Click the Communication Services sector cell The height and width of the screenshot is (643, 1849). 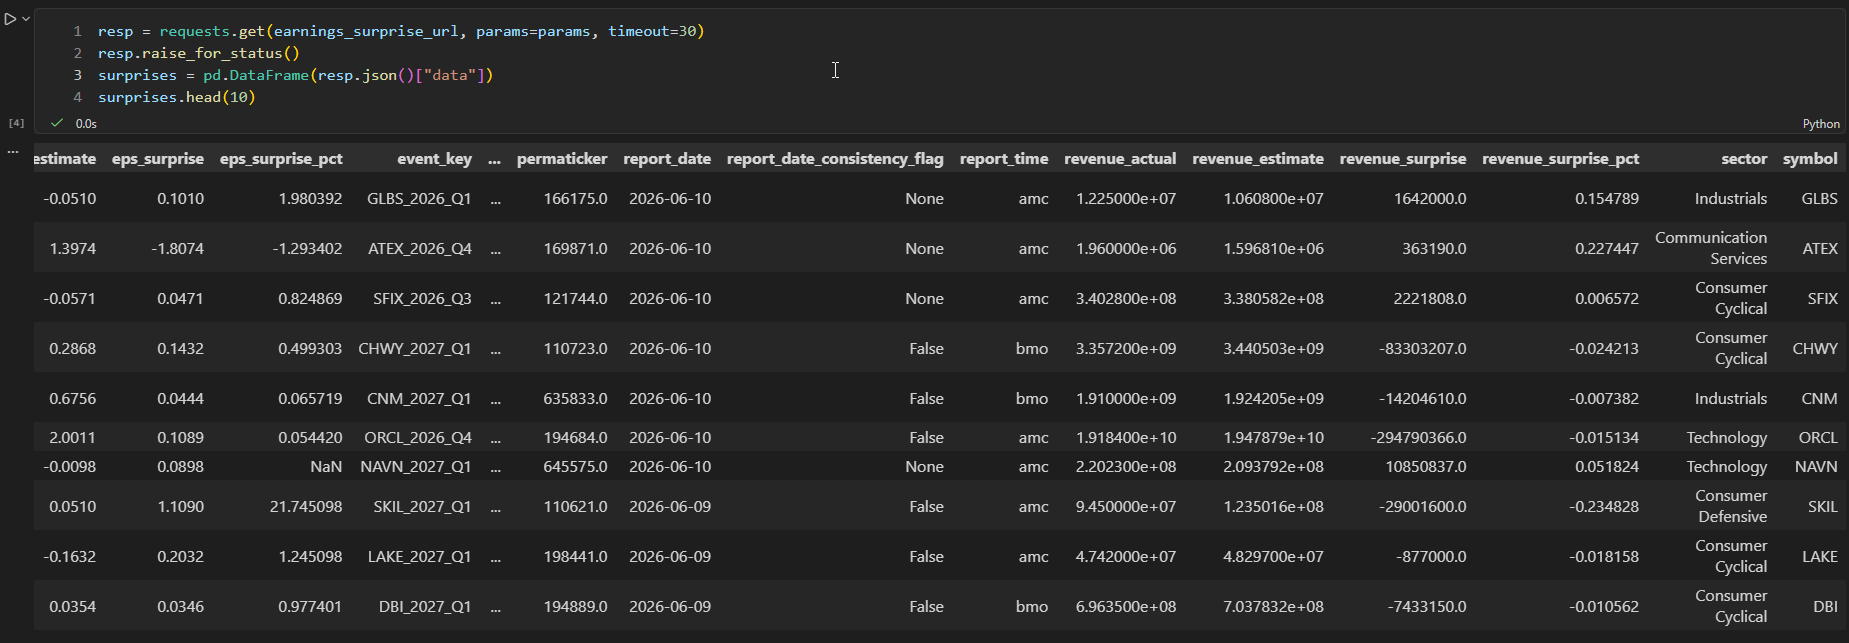tap(1711, 248)
